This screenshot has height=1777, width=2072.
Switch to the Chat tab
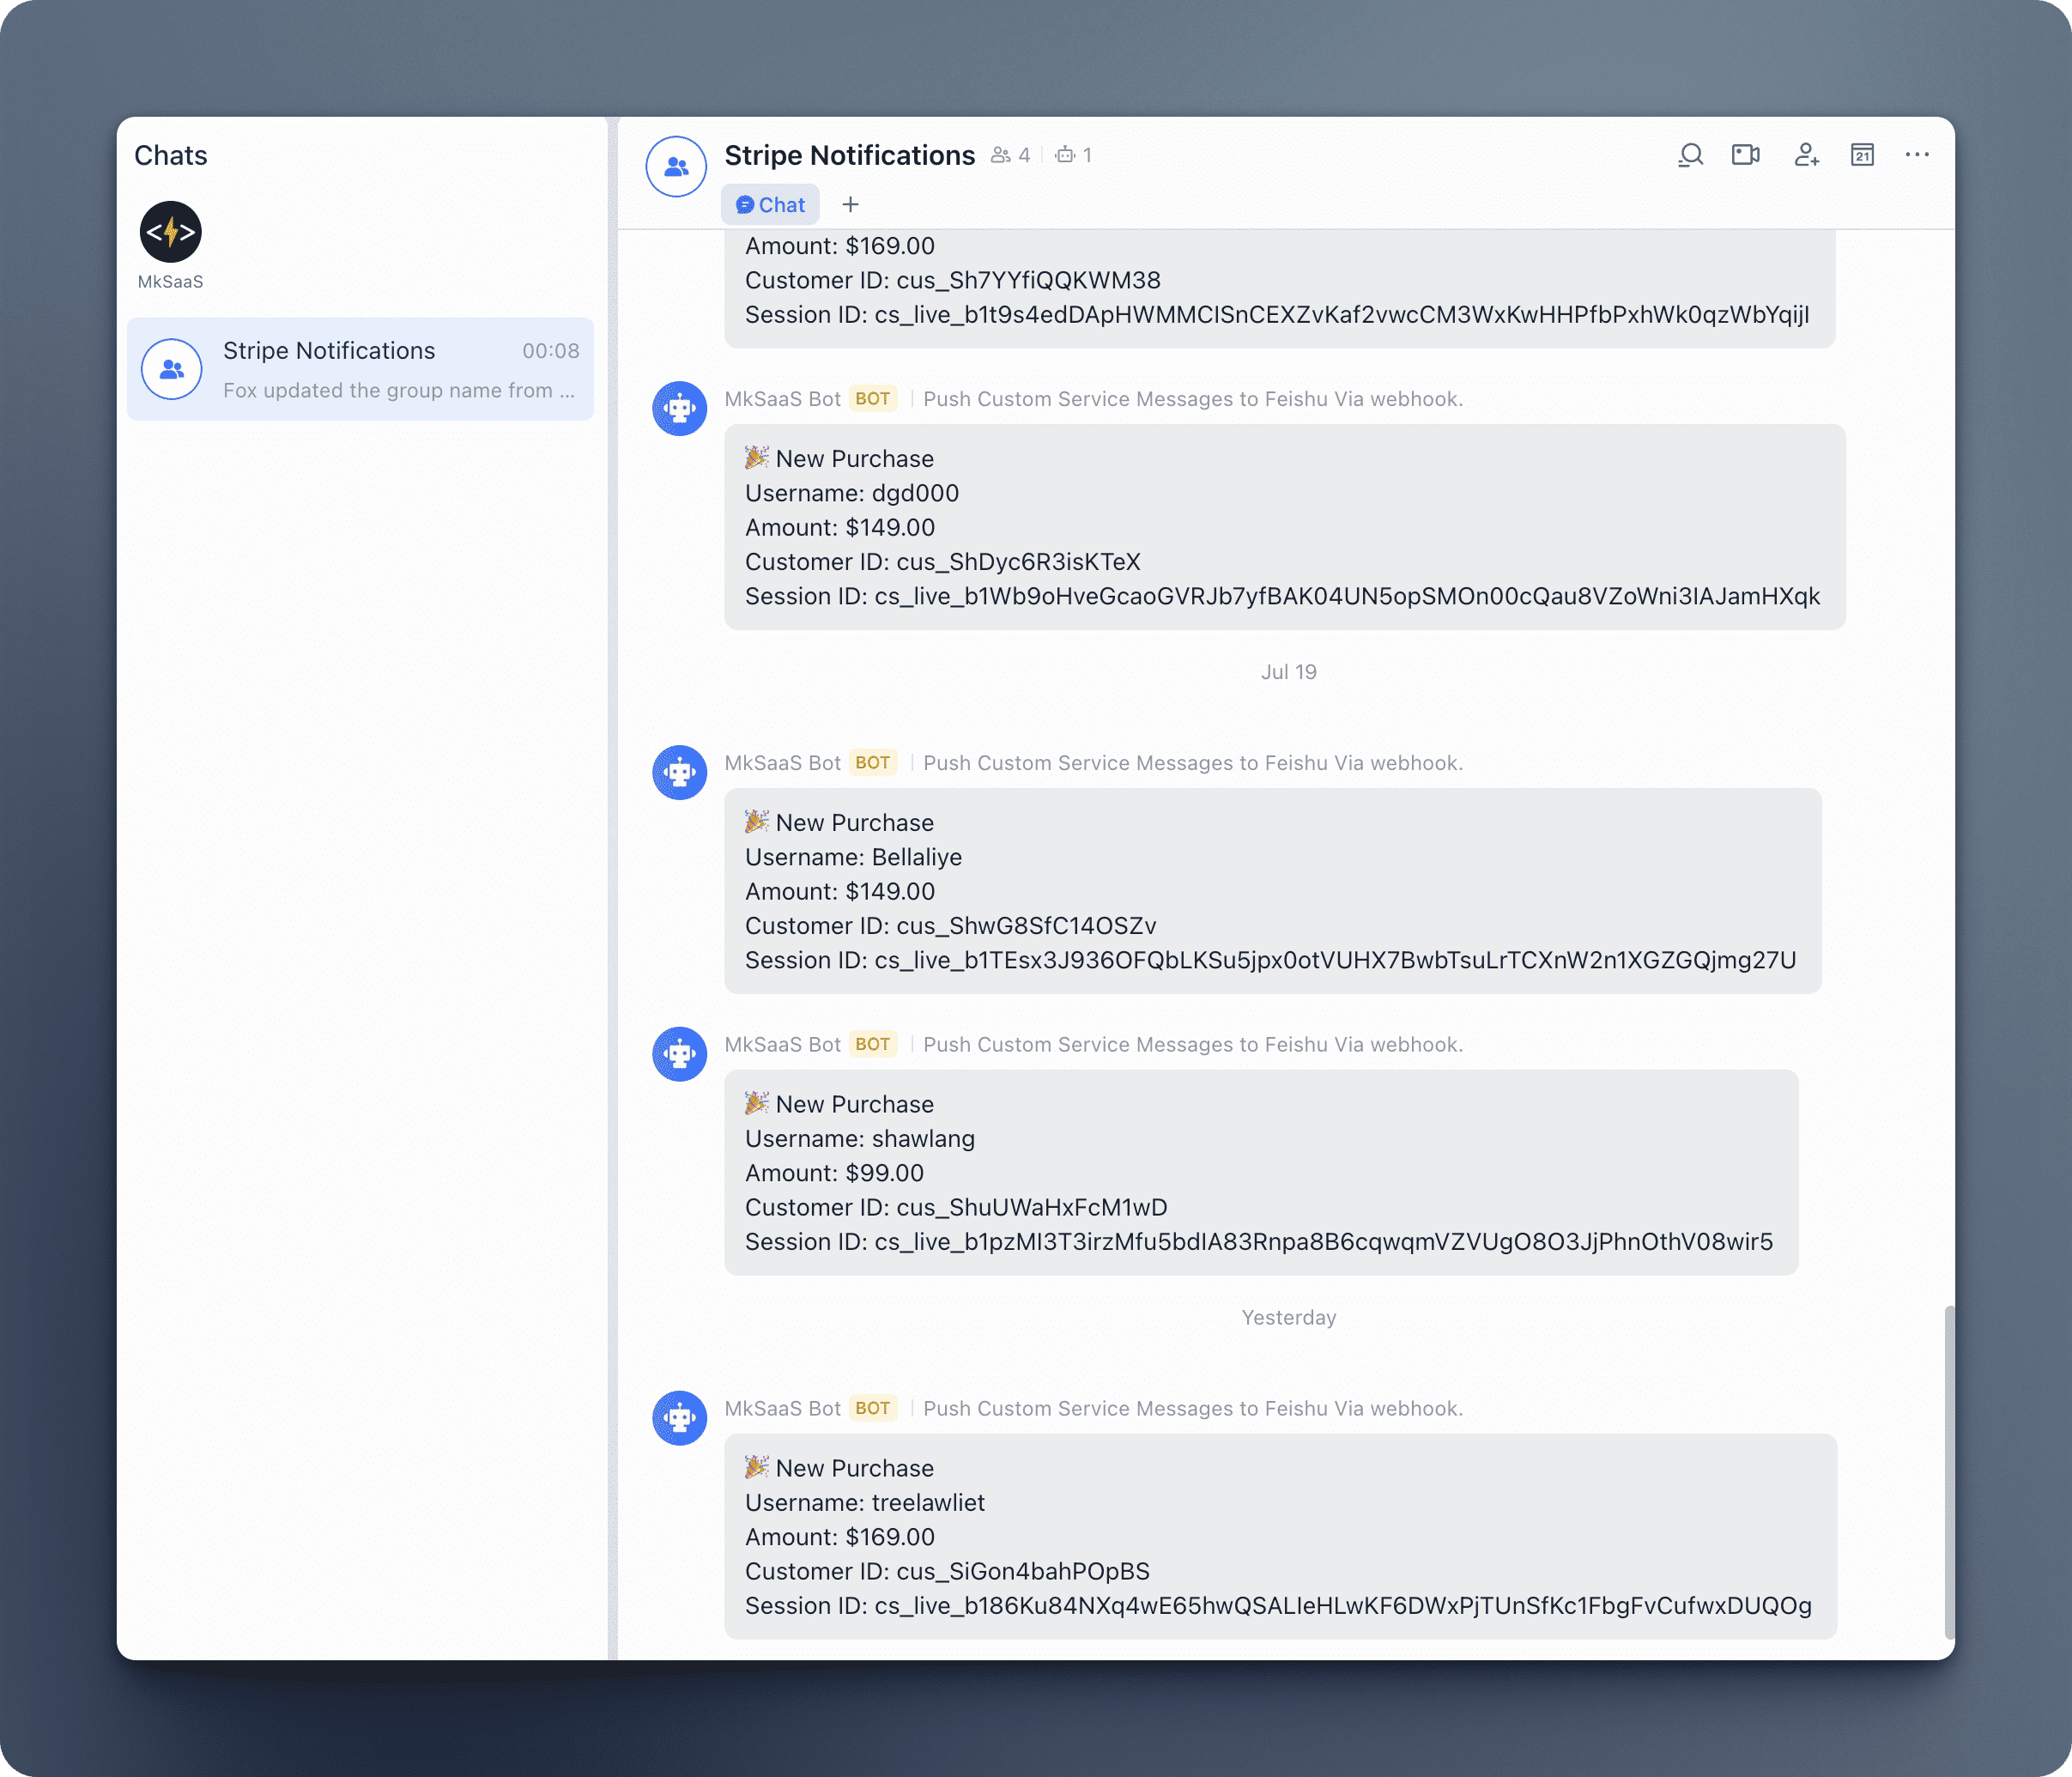770,205
